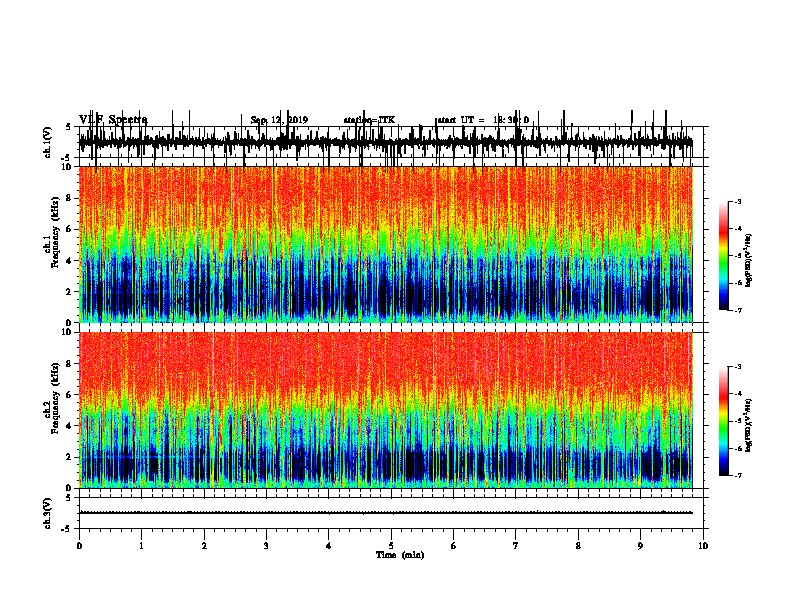The height and width of the screenshot is (612, 792).
Task: Click the -3 label on ch.1 color bar
Action: (738, 202)
